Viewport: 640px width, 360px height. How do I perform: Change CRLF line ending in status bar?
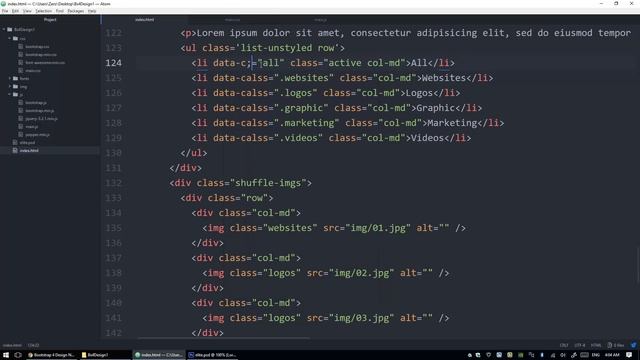click(564, 345)
